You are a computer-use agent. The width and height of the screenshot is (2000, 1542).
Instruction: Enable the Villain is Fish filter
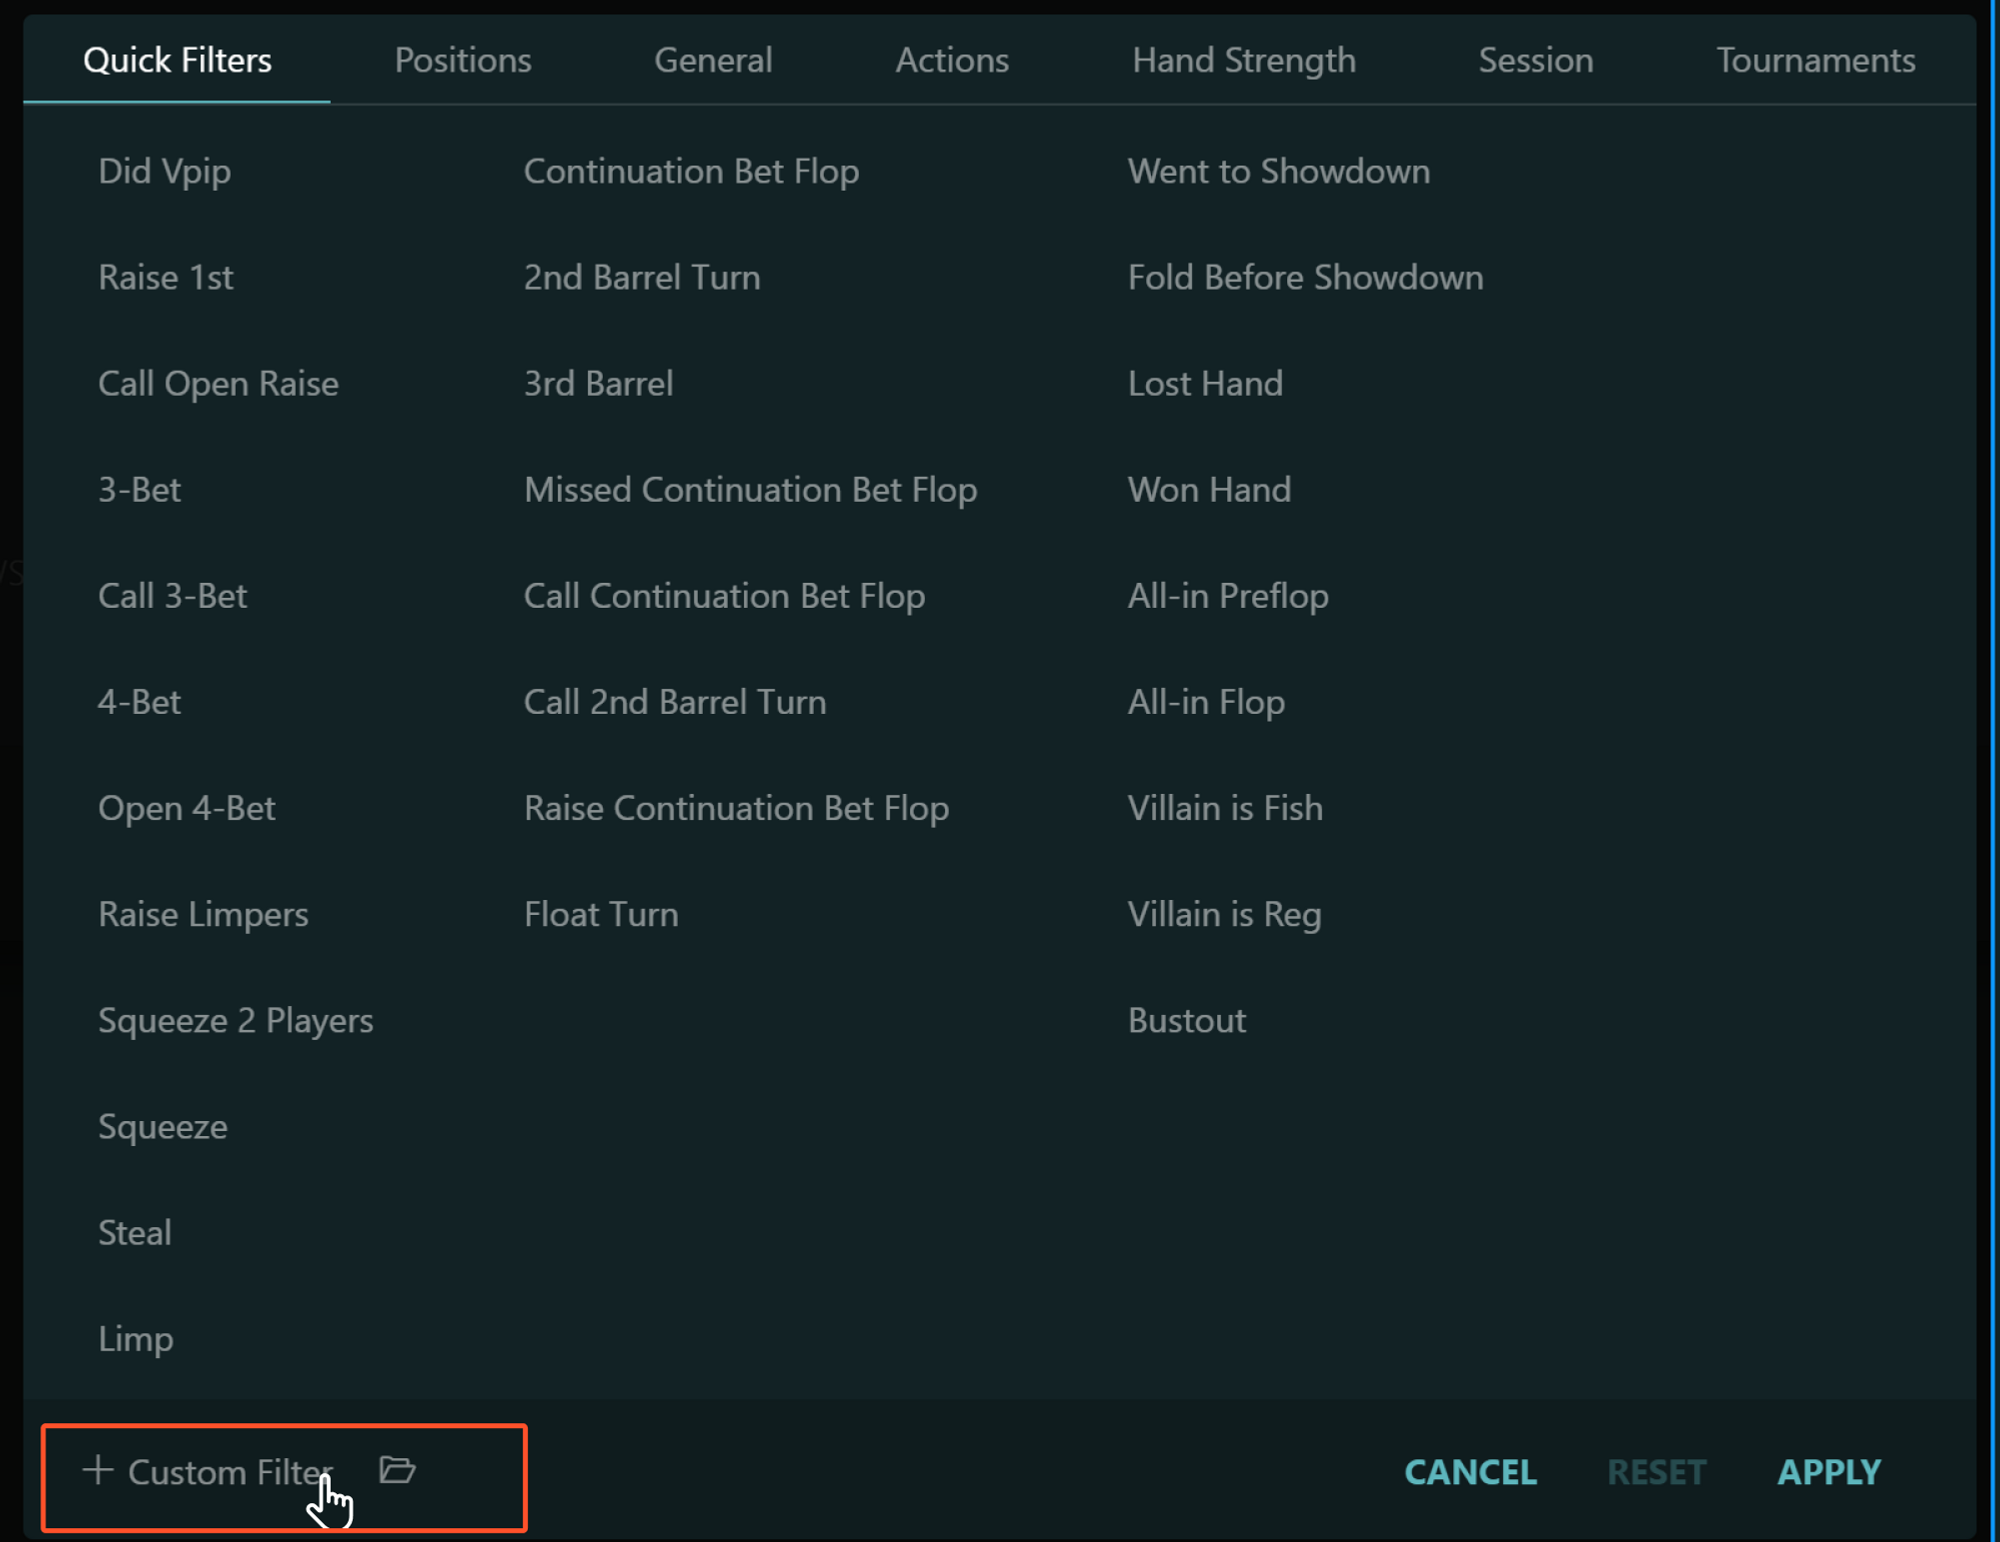tap(1225, 808)
